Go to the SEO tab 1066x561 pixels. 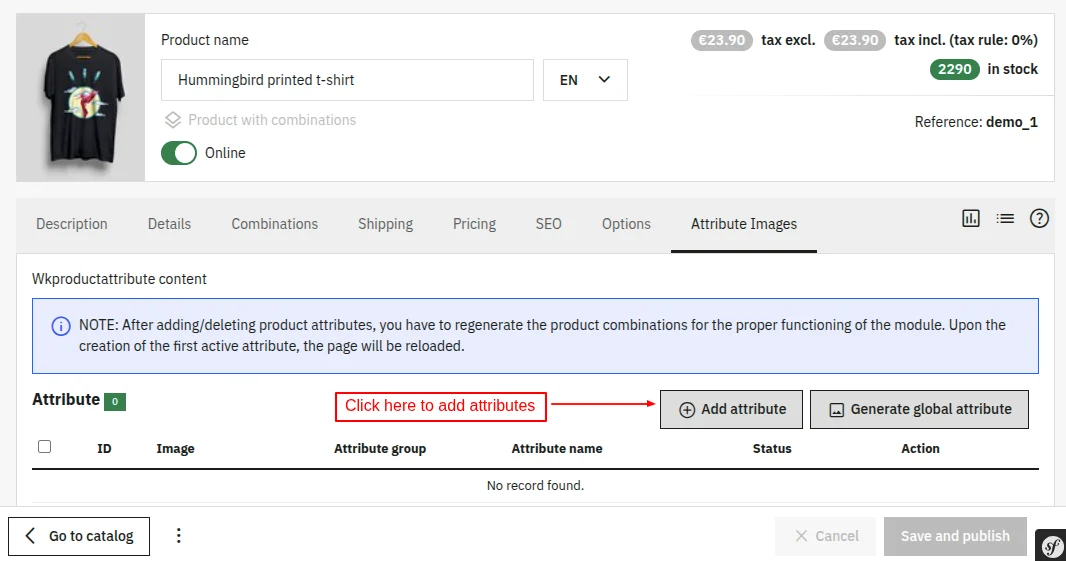pyautogui.click(x=548, y=224)
